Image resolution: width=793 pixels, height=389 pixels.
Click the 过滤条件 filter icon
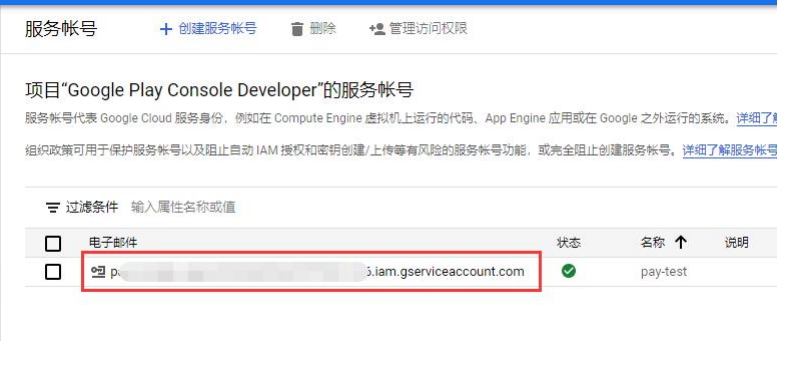pos(53,207)
